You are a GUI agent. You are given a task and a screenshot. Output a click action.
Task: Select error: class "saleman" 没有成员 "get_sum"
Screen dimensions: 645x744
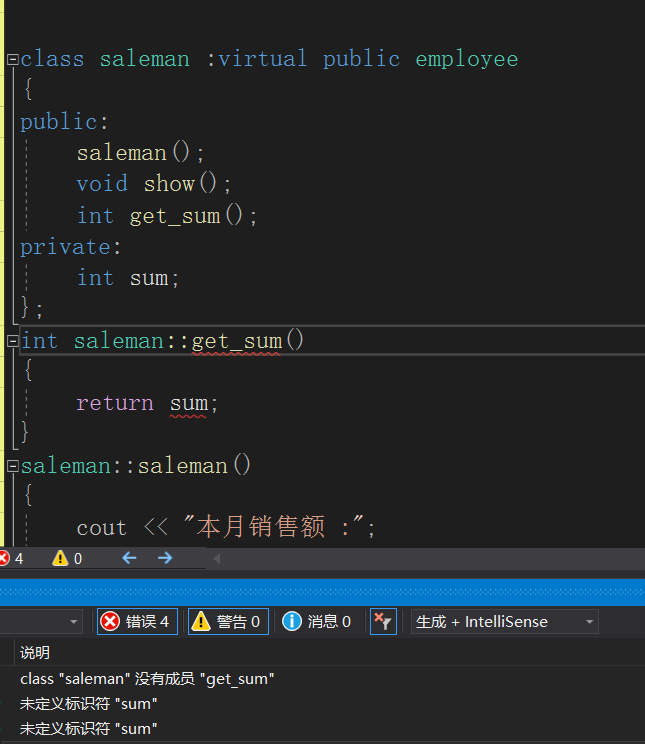[x=147, y=679]
